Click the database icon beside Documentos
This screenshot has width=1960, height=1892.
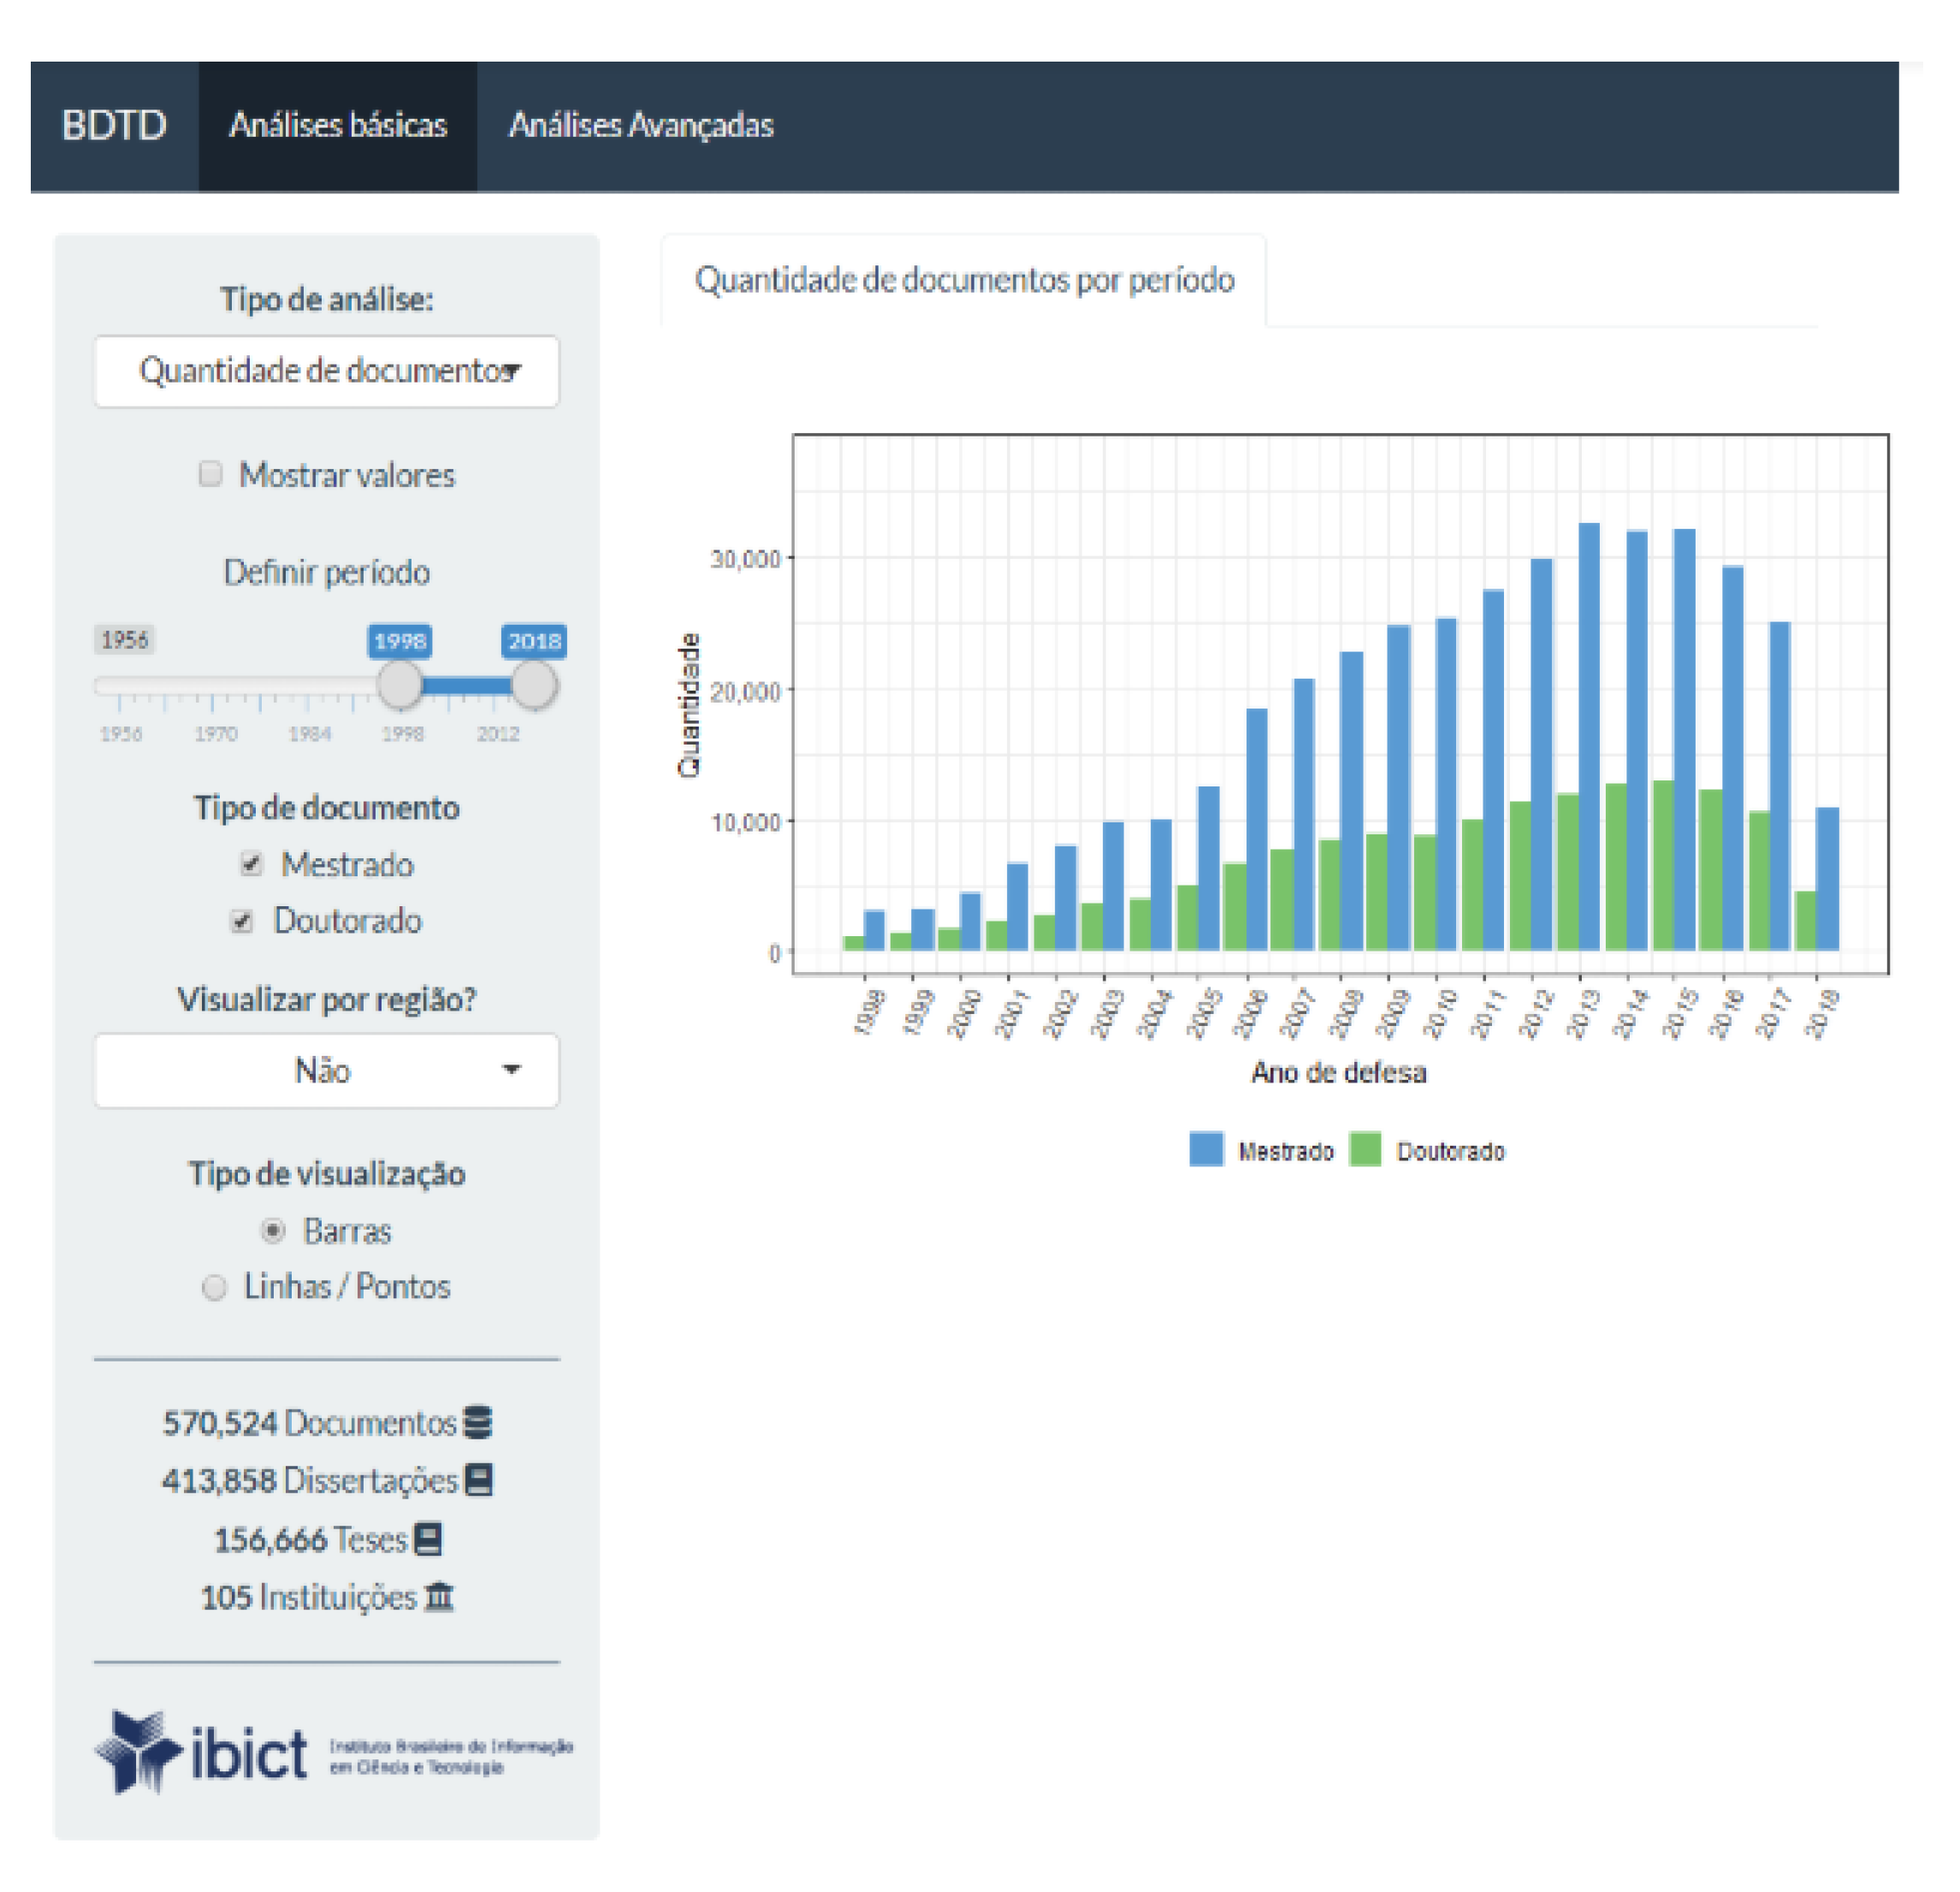coord(478,1423)
